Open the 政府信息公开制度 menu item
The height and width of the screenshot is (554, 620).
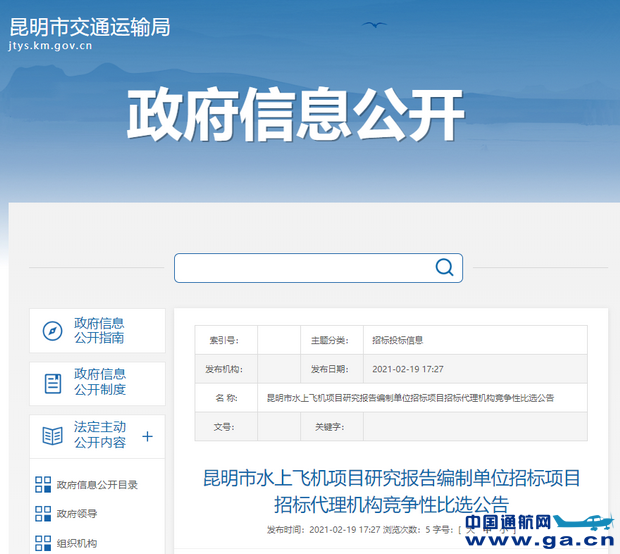[x=99, y=382]
